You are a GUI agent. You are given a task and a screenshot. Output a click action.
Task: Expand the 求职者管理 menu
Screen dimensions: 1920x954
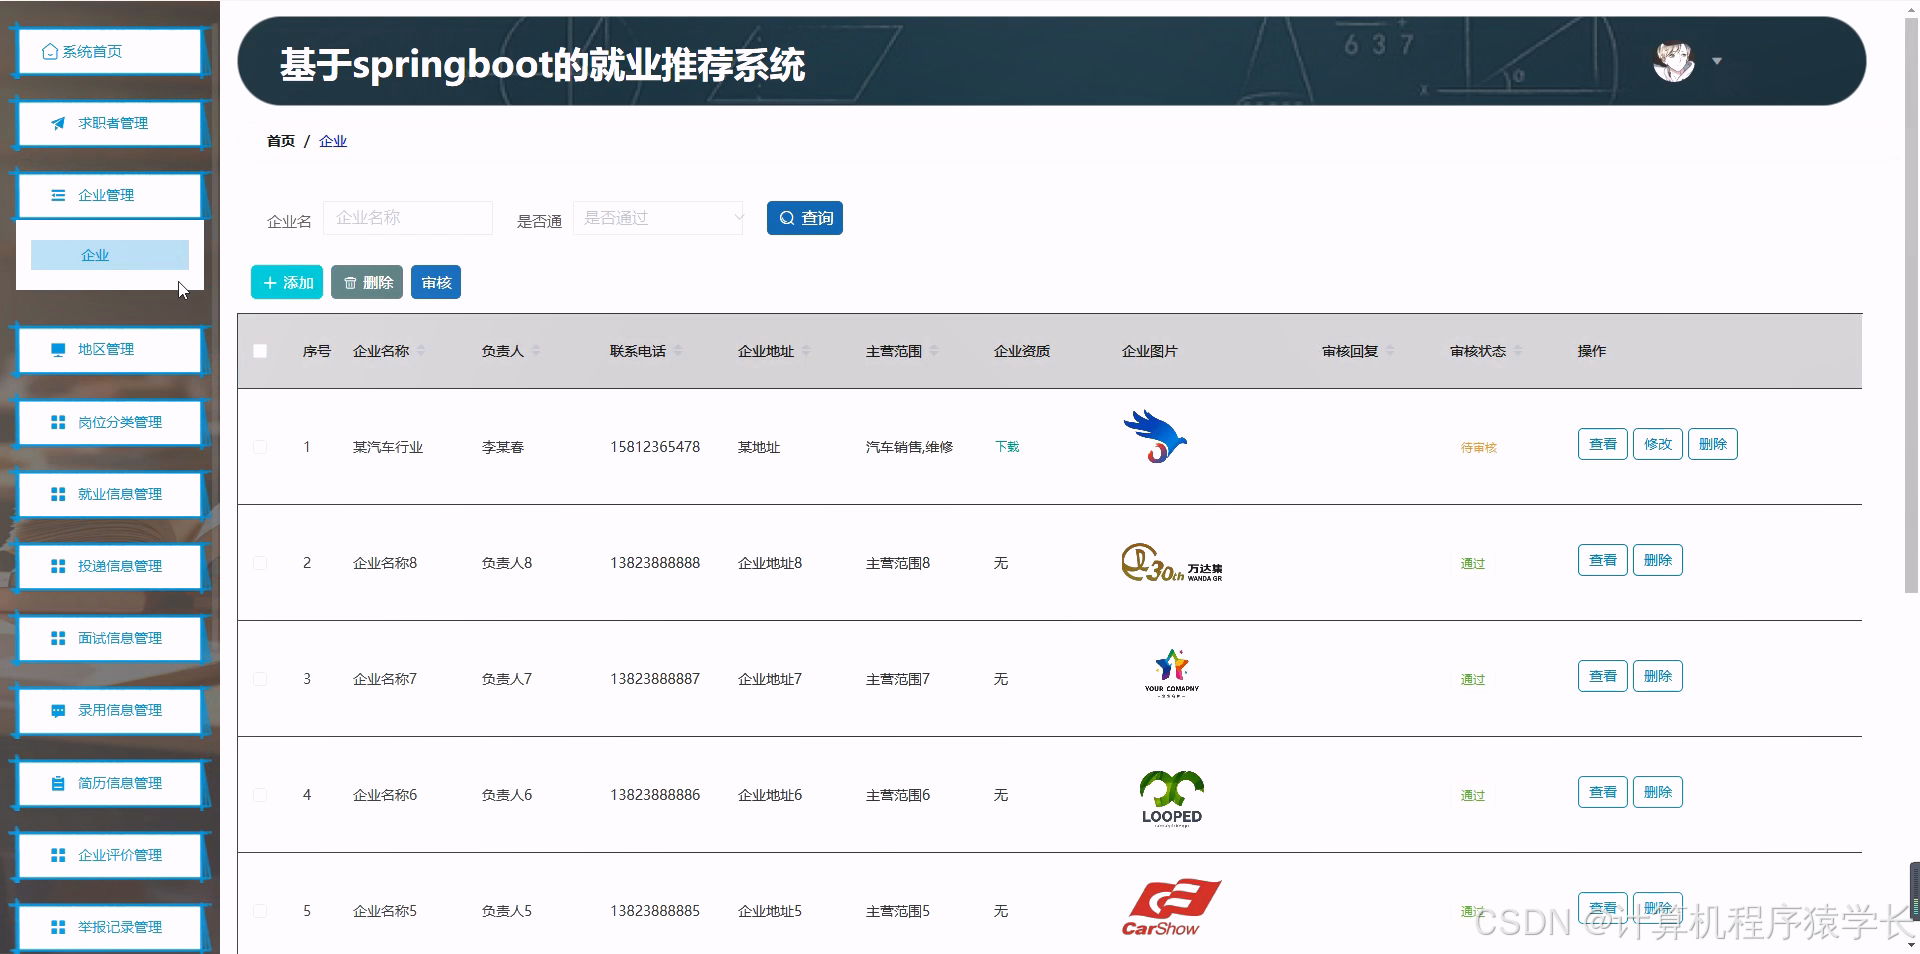pyautogui.click(x=110, y=123)
